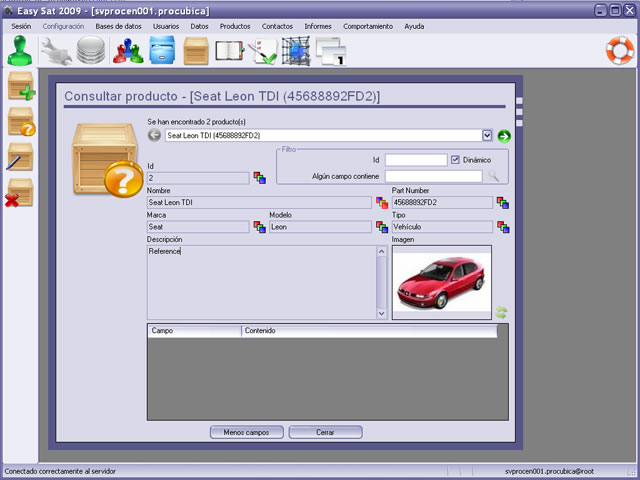Open the Informes menu

(x=318, y=26)
